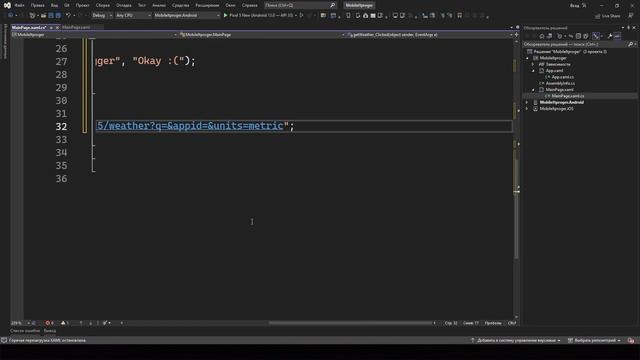Screen dimensions: 640x360
Task: Click line number 27 in the gutter
Action: (x=61, y=62)
